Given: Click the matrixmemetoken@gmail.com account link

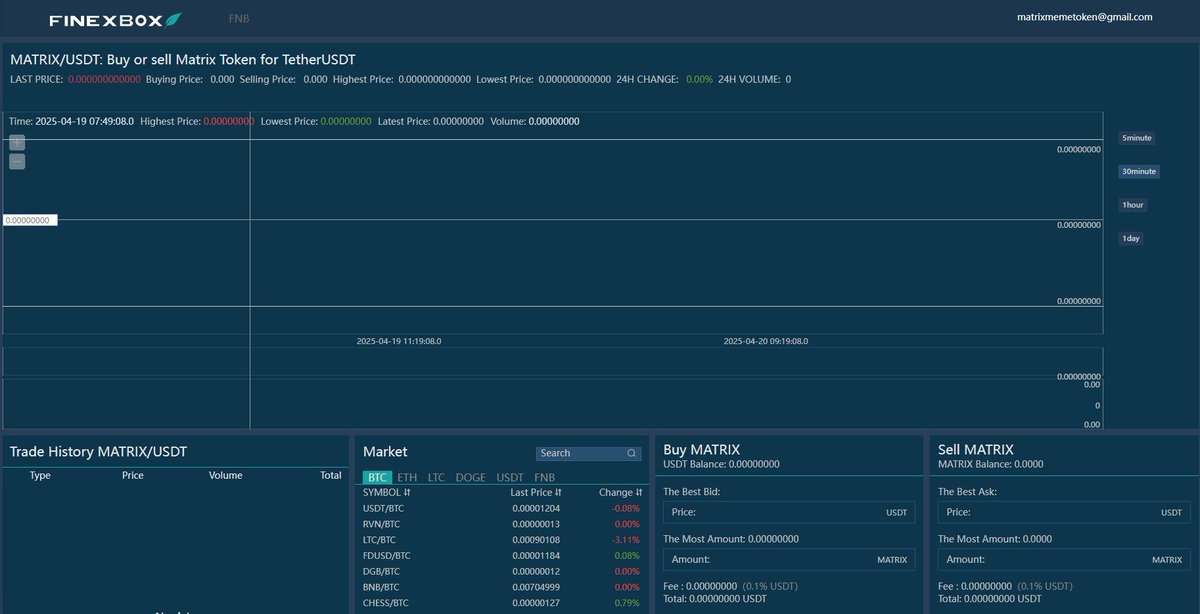Looking at the screenshot, I should (x=1083, y=16).
